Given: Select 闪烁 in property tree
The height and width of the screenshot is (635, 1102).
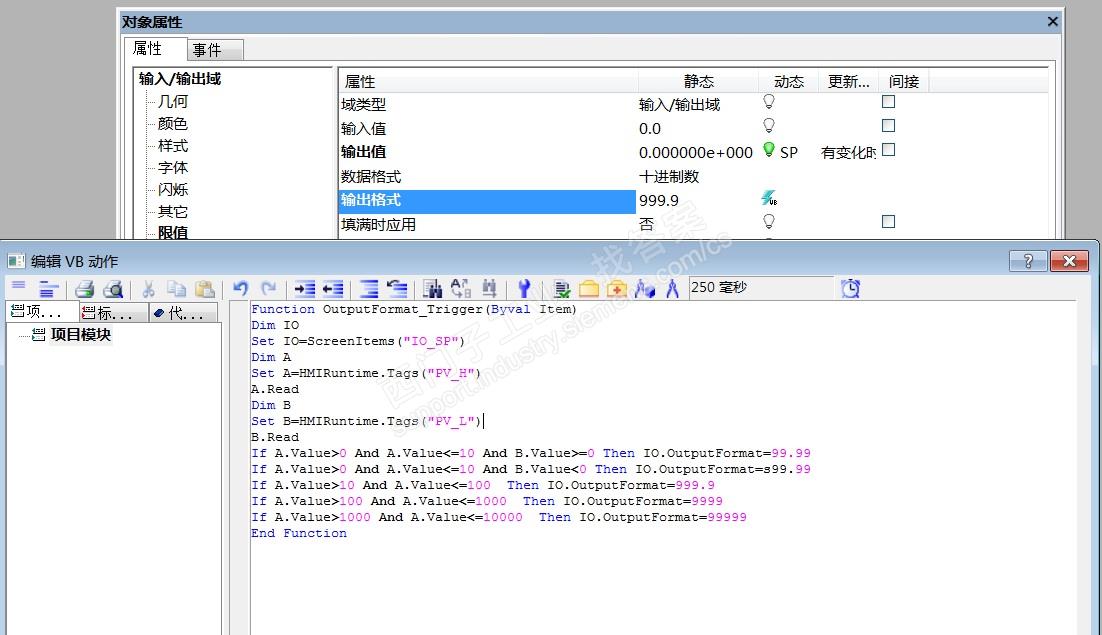Looking at the screenshot, I should tap(173, 189).
